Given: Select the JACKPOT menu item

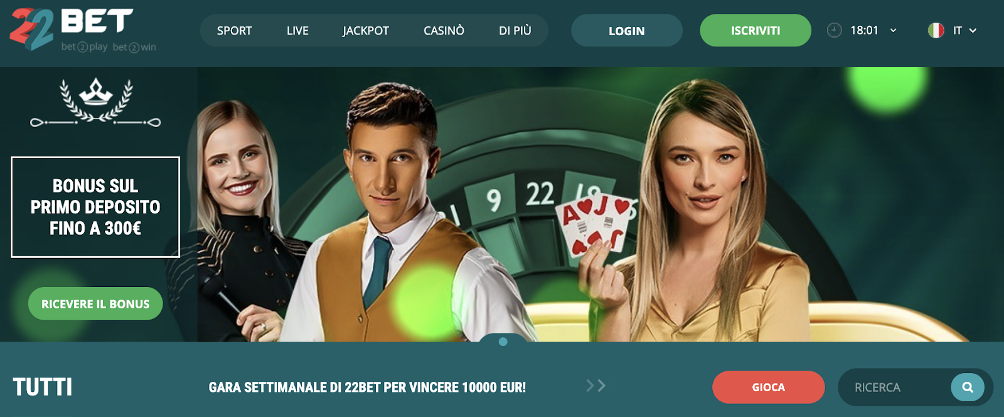Looking at the screenshot, I should click(x=366, y=31).
